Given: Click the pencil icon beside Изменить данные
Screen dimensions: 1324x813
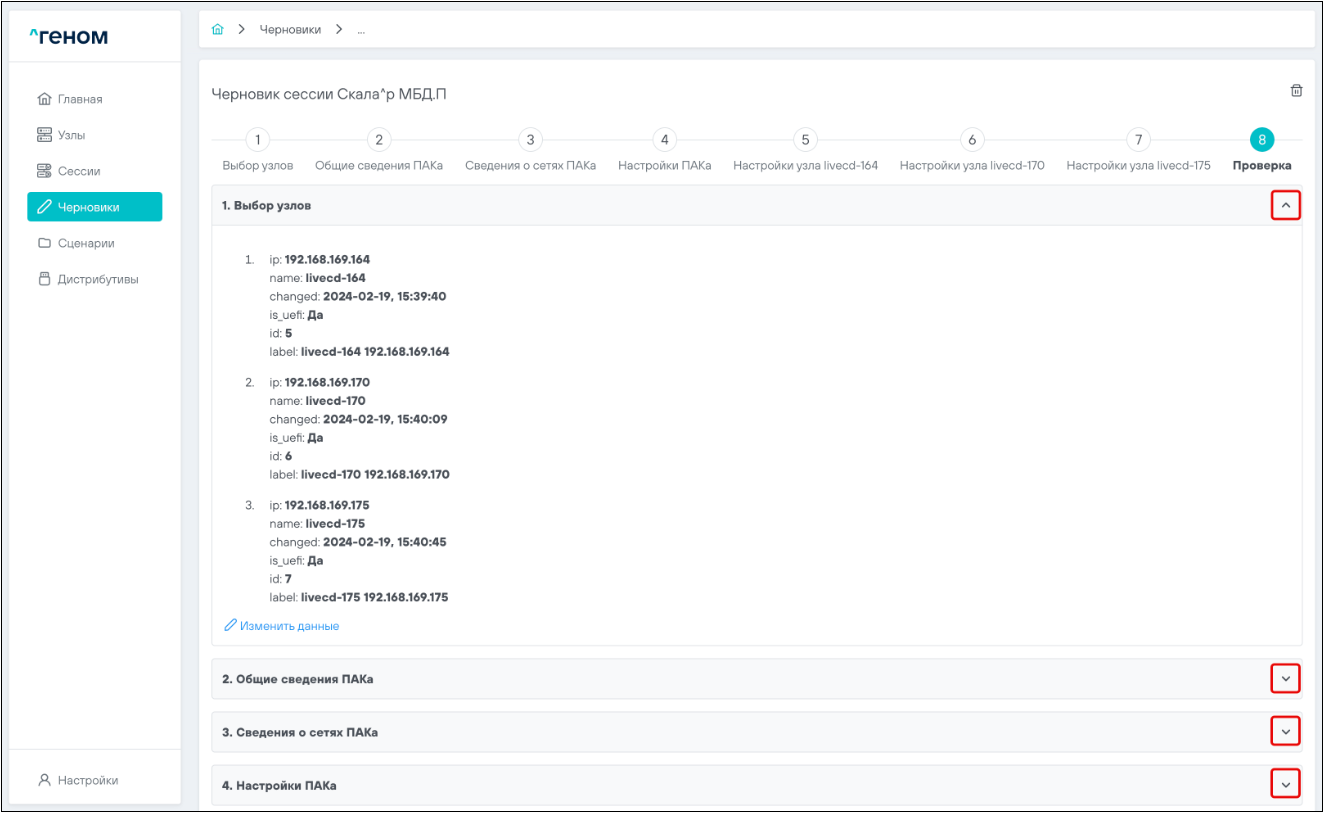Looking at the screenshot, I should click(231, 626).
